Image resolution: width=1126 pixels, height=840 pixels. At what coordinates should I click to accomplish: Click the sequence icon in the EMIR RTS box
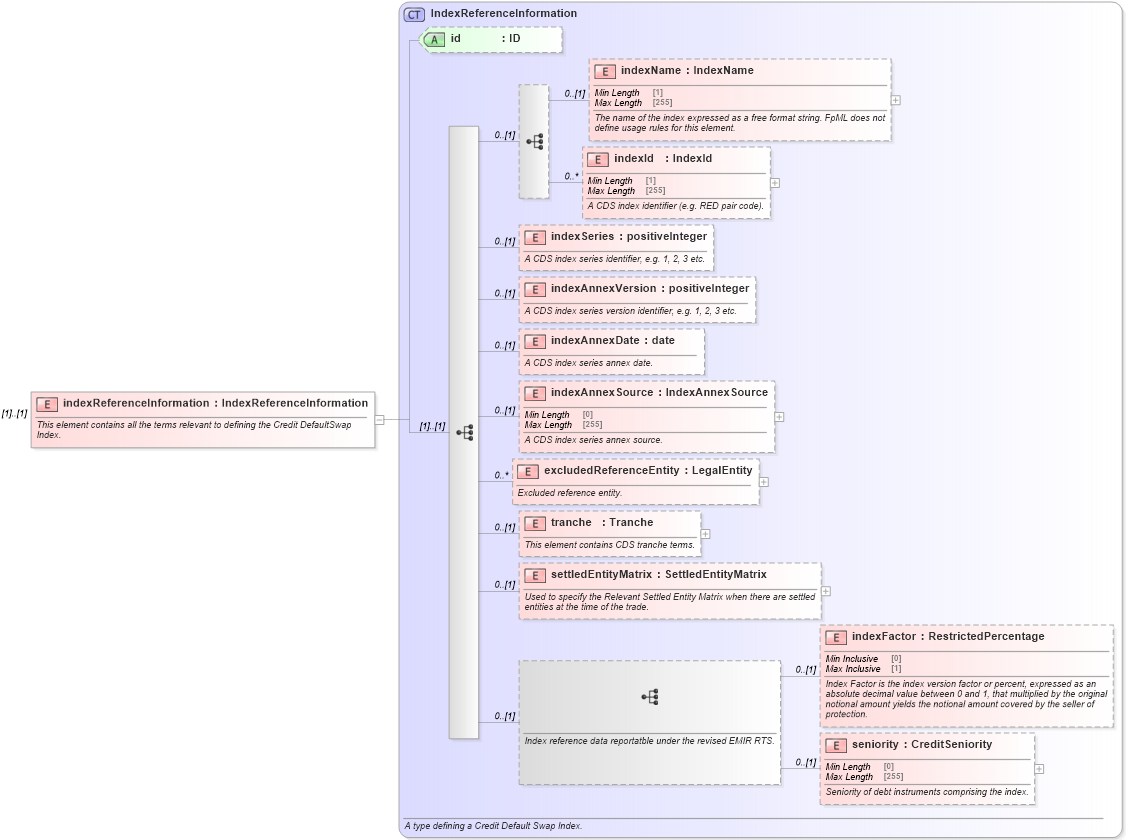click(x=651, y=696)
